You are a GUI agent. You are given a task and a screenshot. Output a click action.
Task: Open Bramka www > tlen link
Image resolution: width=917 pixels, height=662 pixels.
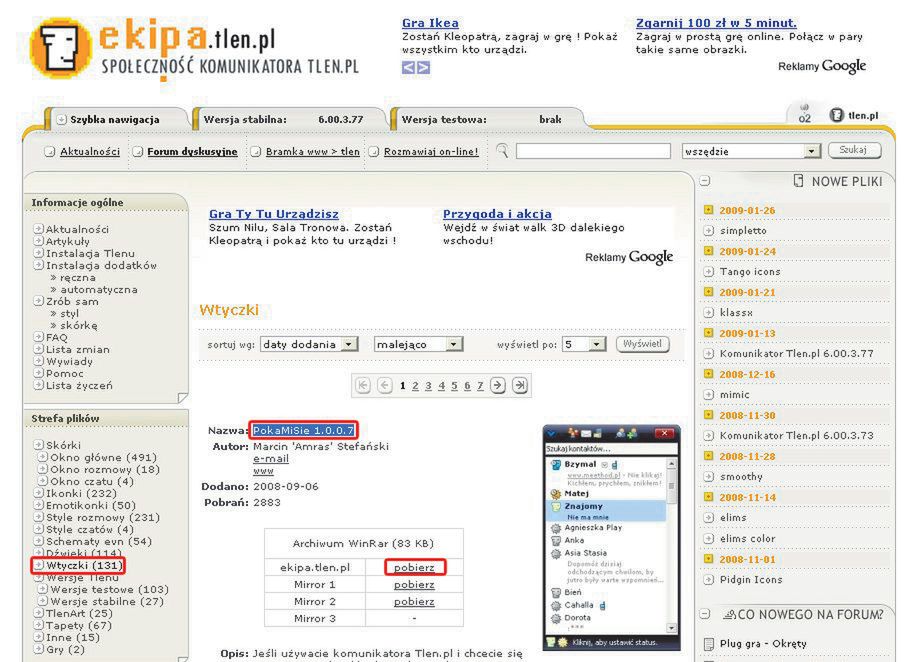(x=313, y=151)
